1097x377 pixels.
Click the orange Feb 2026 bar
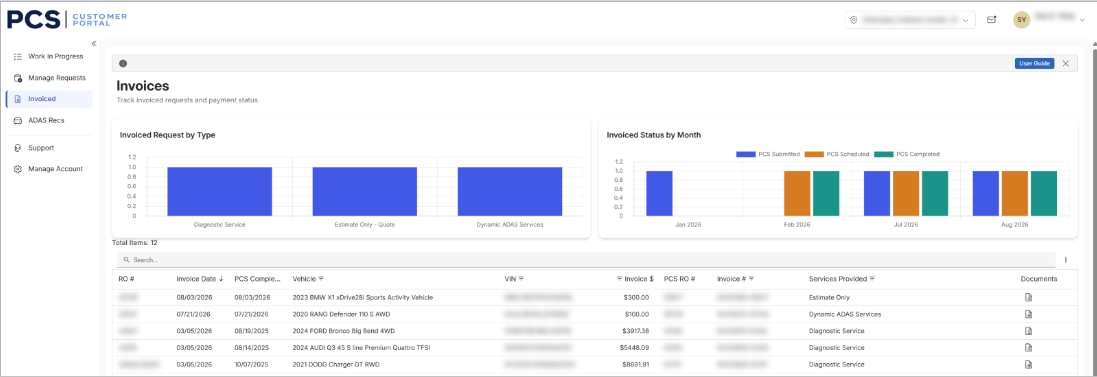(797, 194)
